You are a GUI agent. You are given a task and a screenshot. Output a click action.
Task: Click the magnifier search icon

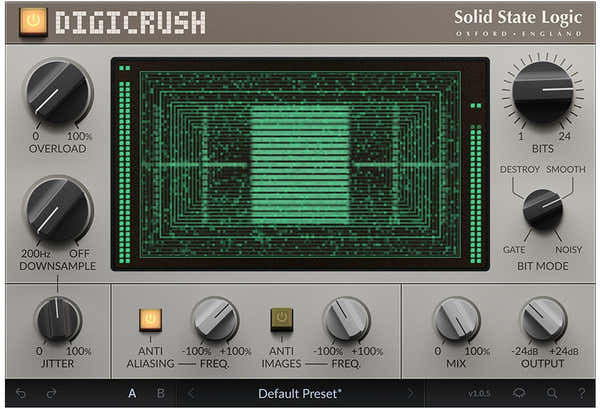(551, 393)
